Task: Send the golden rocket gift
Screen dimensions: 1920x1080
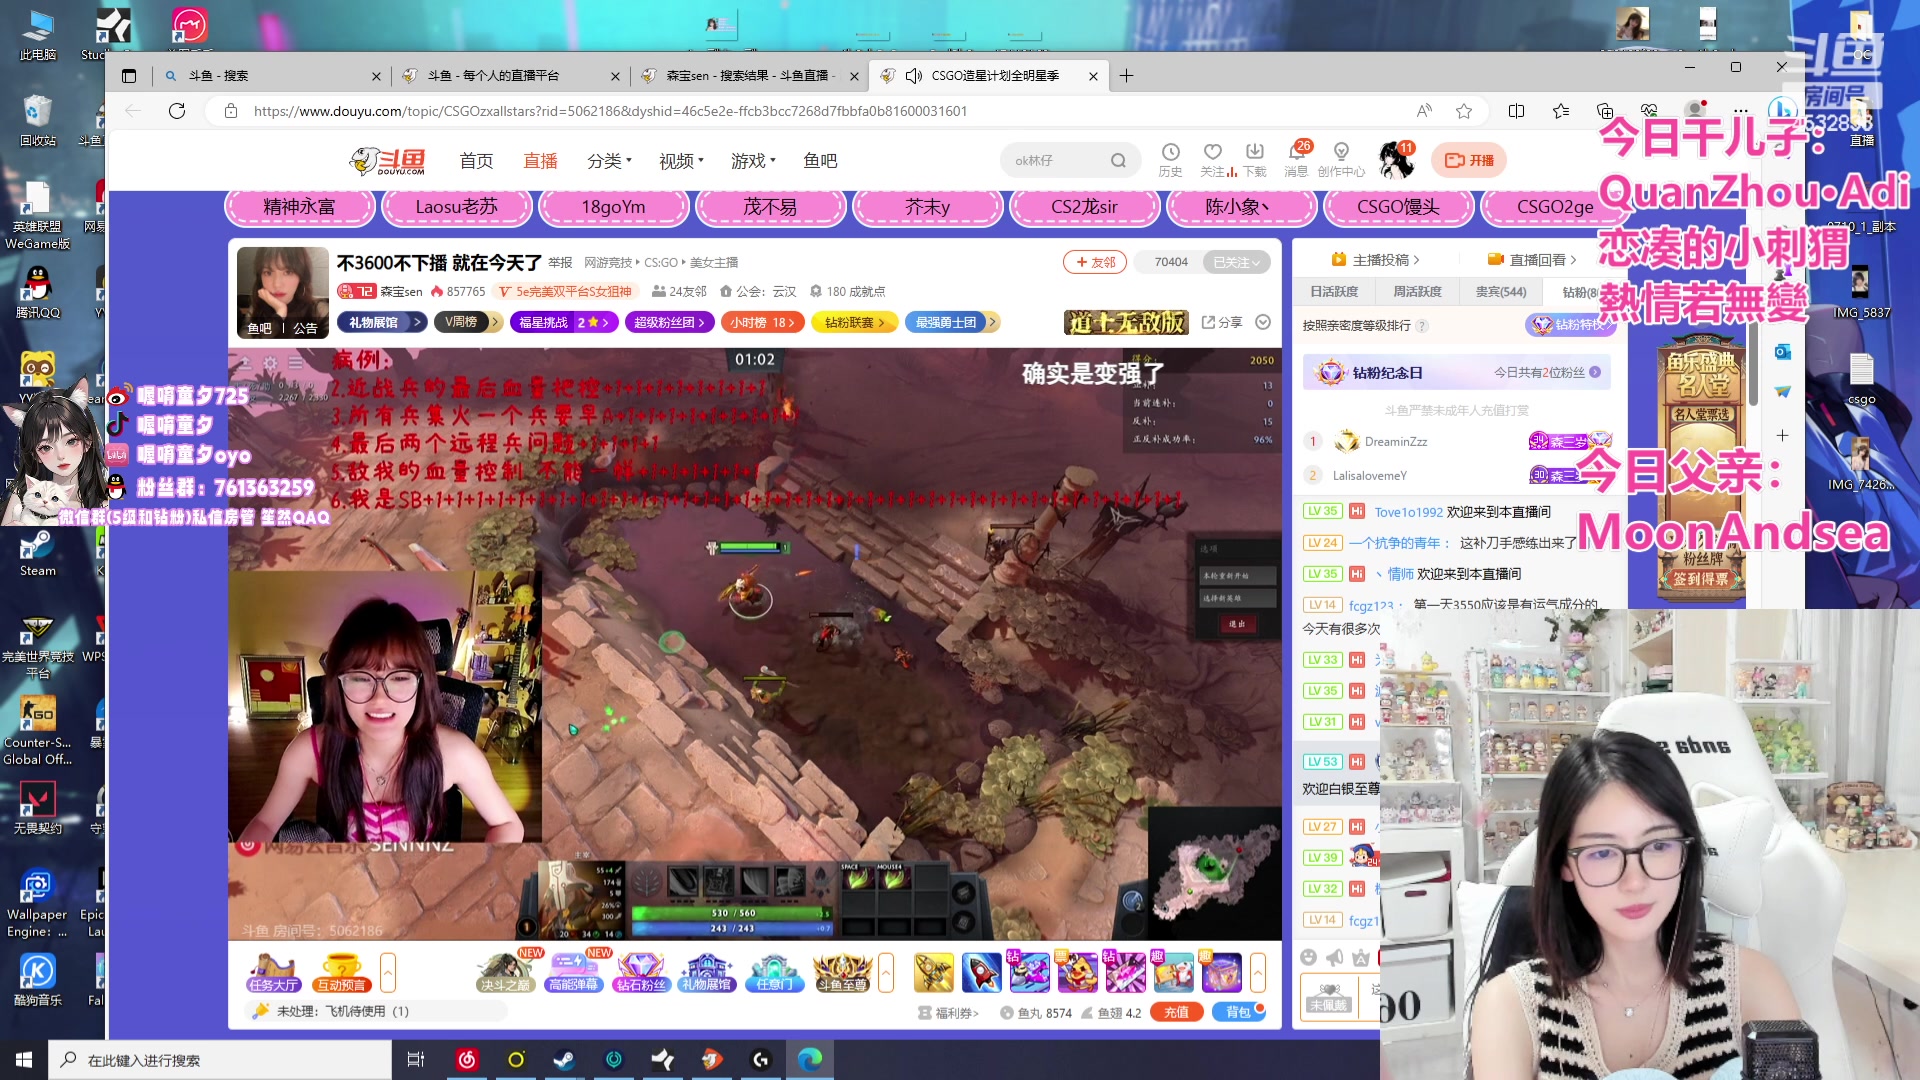Action: [933, 973]
